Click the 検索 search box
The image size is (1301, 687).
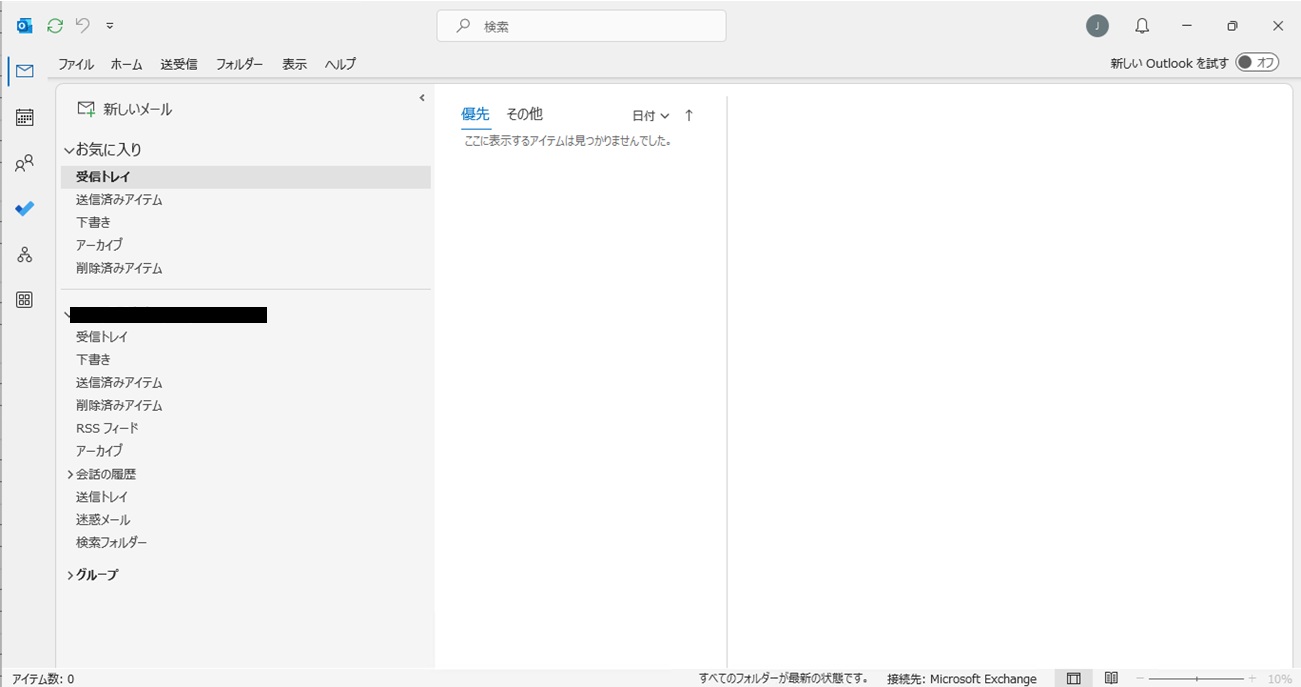point(581,26)
